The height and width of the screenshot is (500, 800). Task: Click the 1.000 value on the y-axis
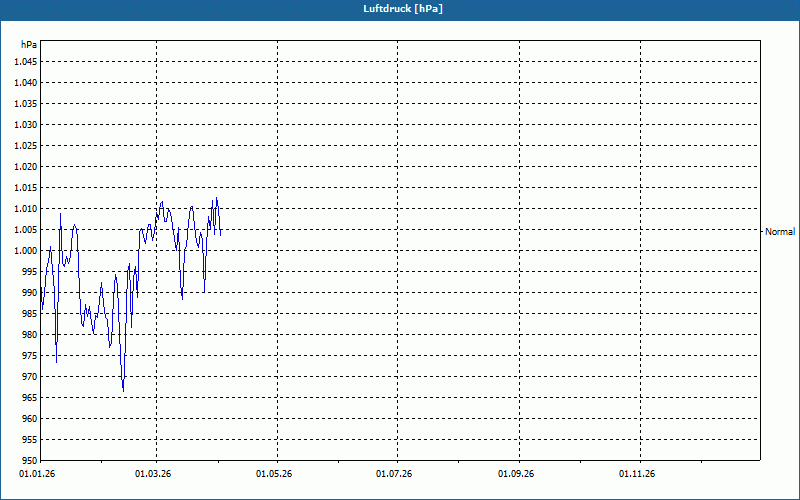(x=25, y=251)
